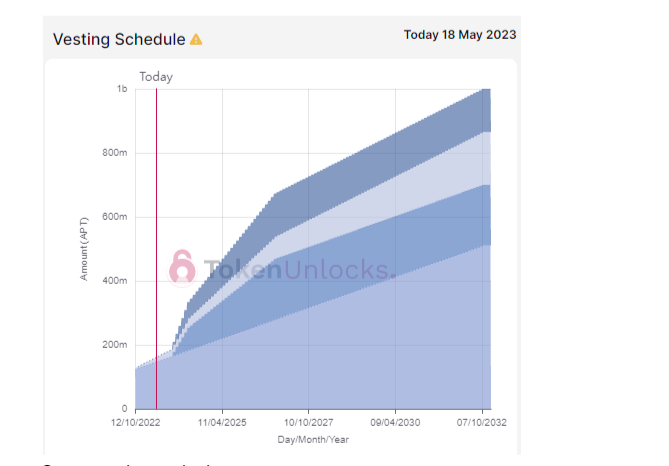The width and height of the screenshot is (669, 466).
Task: Click the Vesting Schedule heading
Action: 119,39
